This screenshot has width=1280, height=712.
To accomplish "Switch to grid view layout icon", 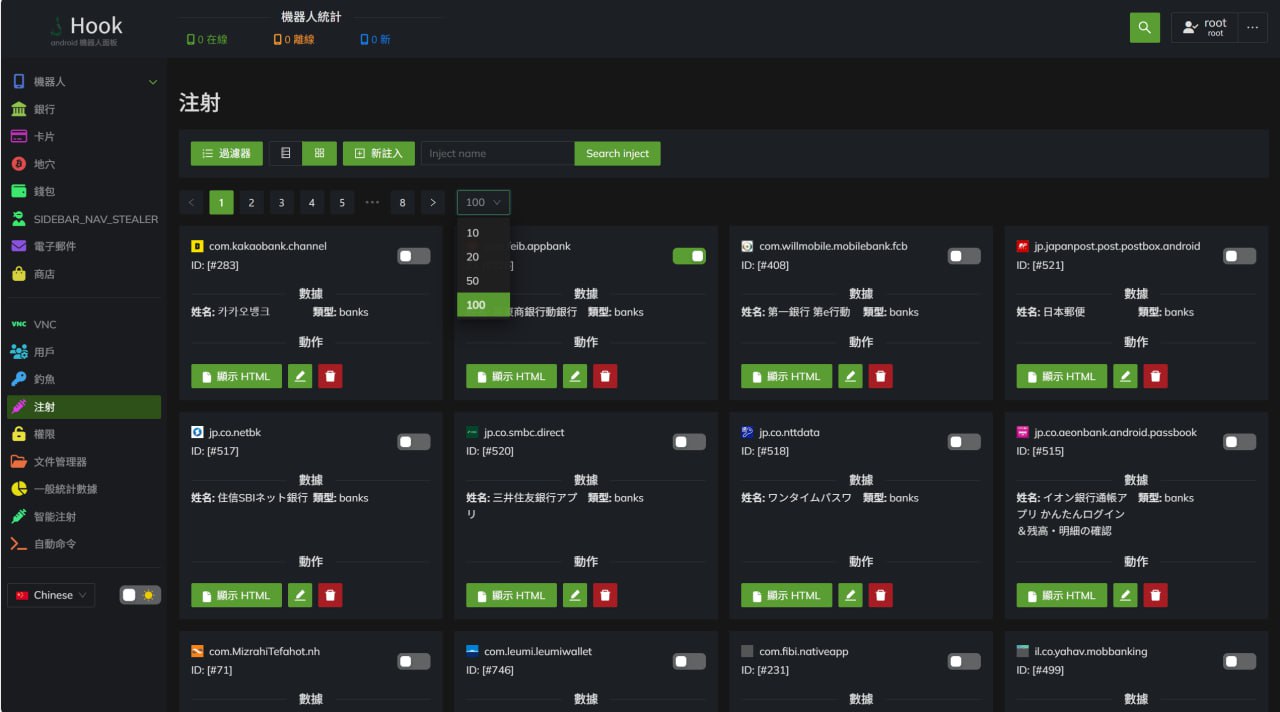I will tap(319, 153).
